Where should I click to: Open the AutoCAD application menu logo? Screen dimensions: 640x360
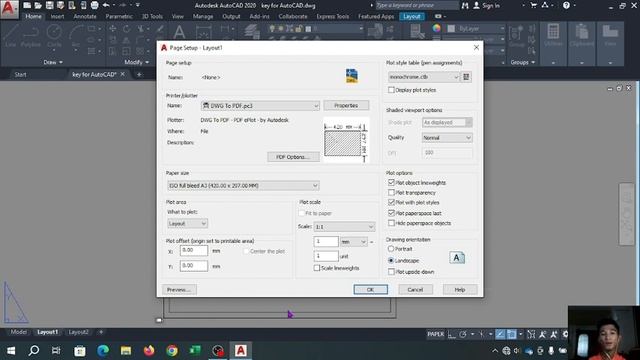pos(9,9)
